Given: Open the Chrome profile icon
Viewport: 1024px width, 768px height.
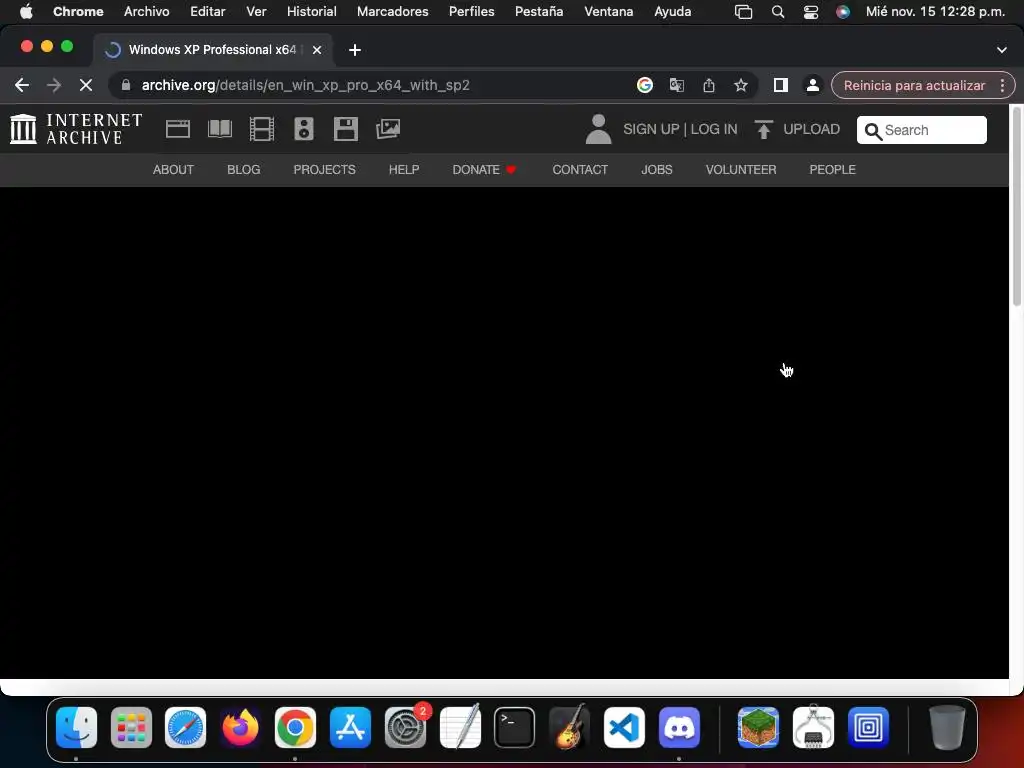Looking at the screenshot, I should click(x=812, y=85).
